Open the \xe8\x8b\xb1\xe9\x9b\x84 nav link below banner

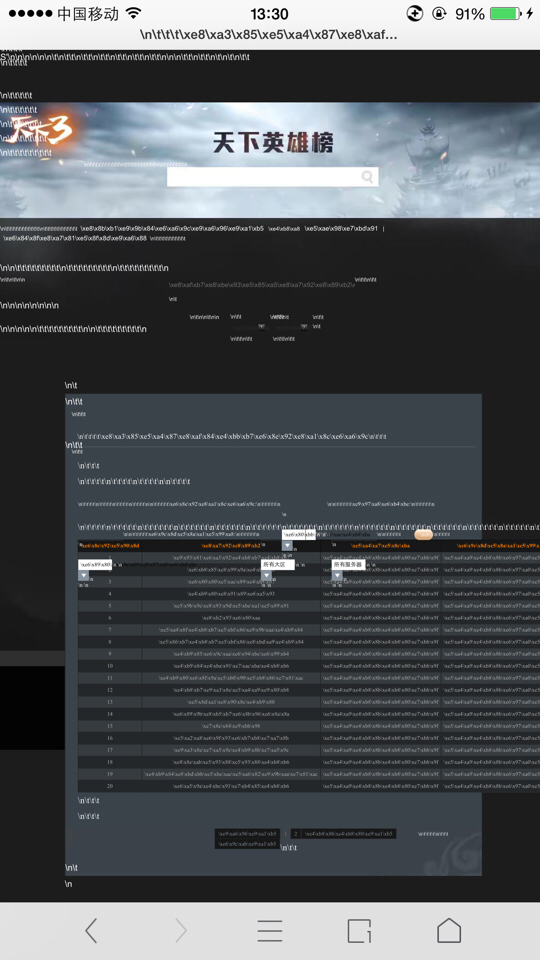172,228
